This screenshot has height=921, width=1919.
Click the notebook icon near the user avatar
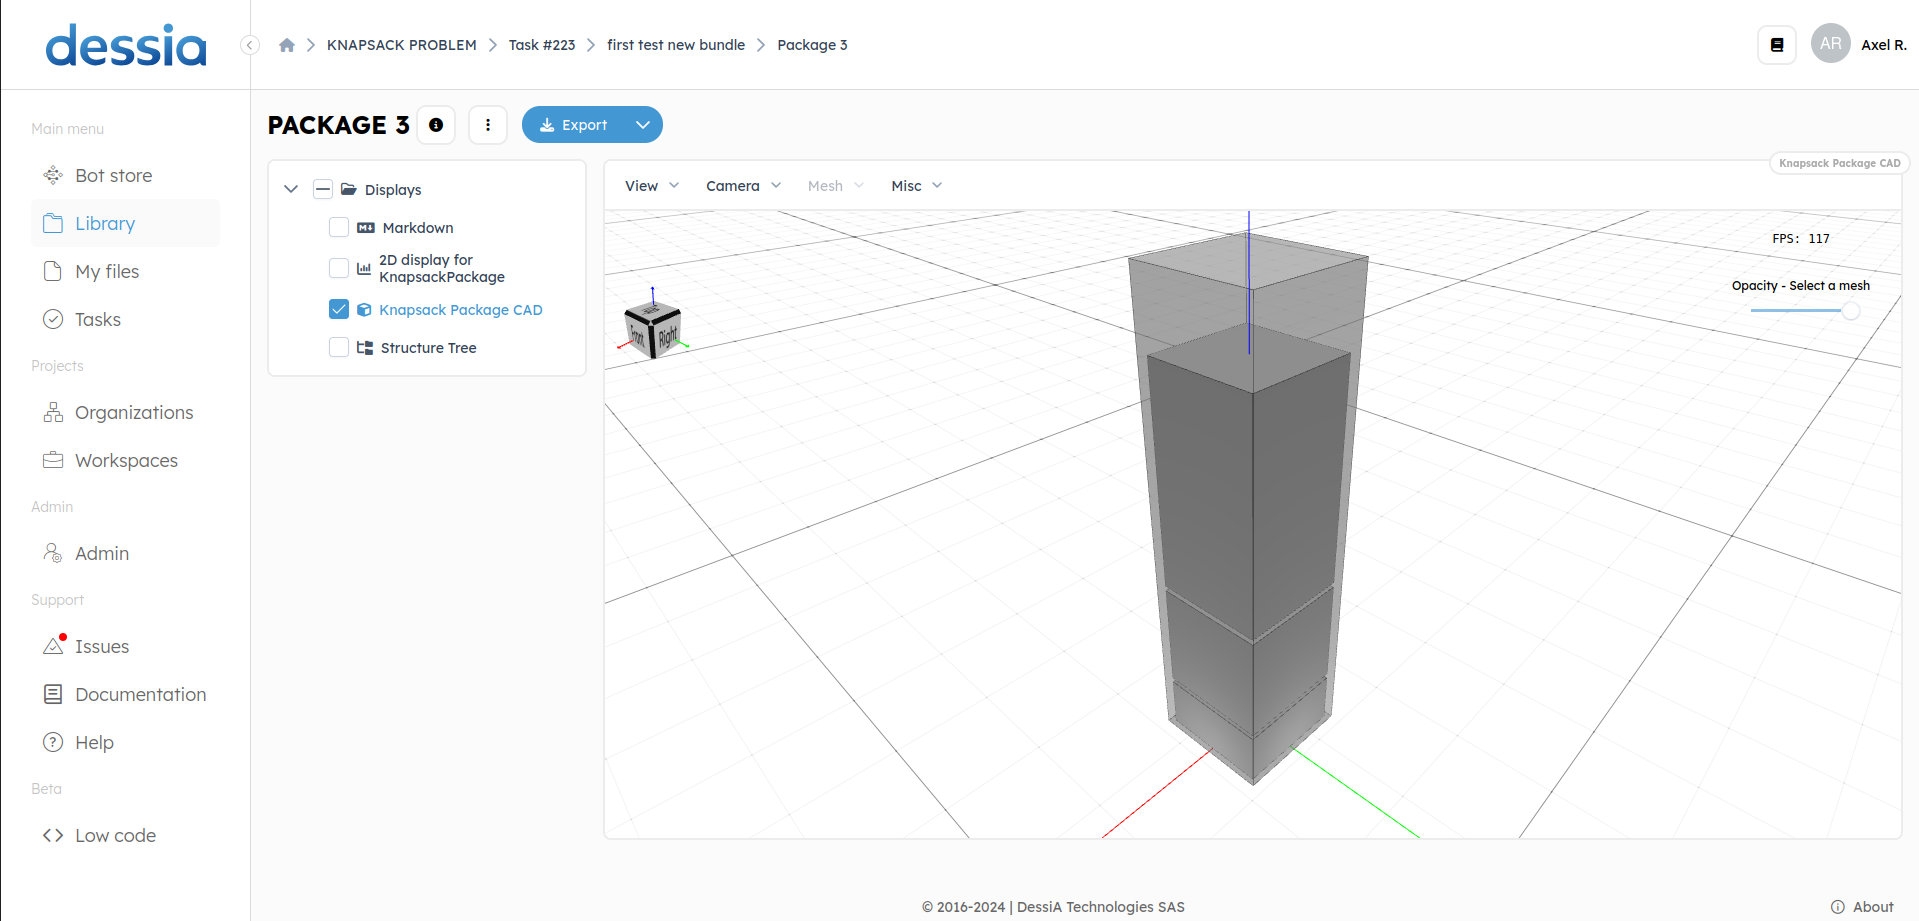click(1777, 45)
